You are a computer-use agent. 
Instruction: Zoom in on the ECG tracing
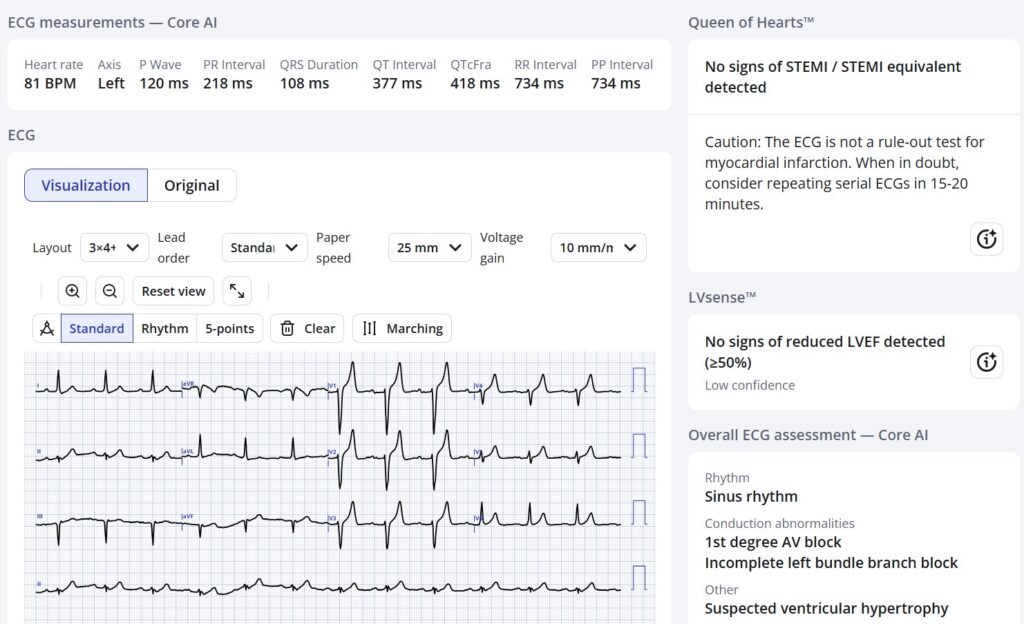point(72,291)
